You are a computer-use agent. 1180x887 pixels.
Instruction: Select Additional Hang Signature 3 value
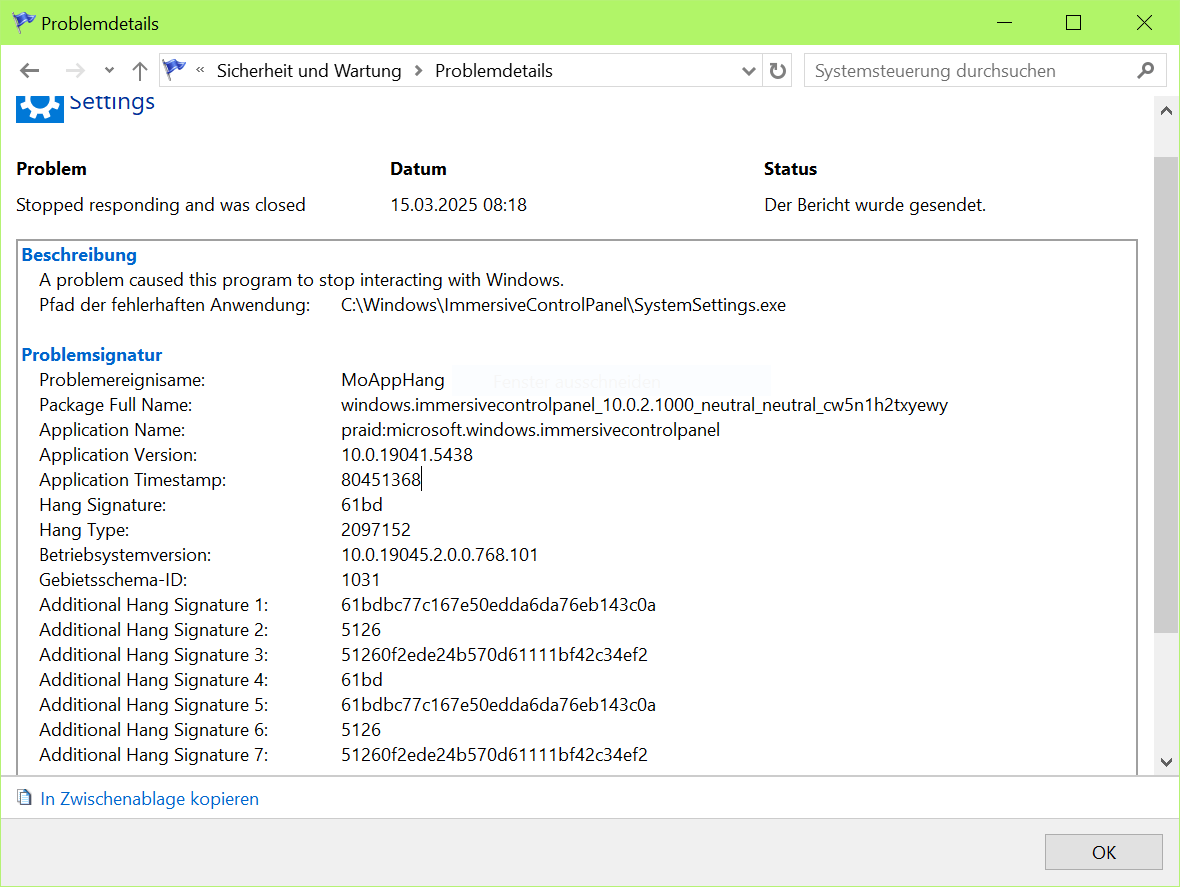[x=494, y=655]
